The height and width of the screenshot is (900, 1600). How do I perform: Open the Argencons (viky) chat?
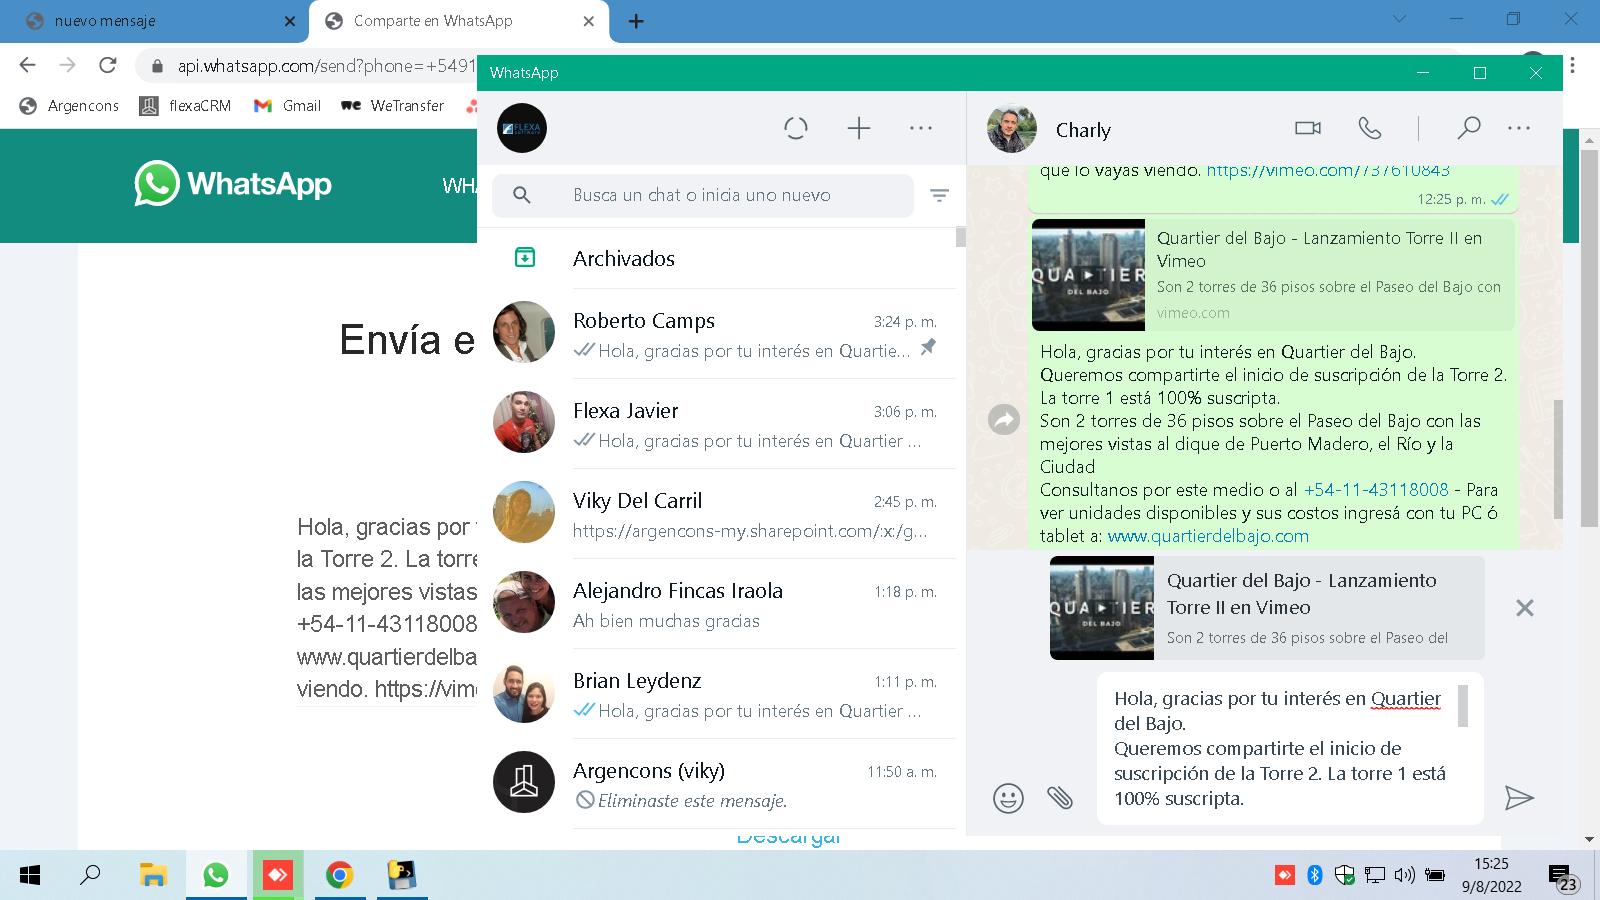tap(717, 784)
